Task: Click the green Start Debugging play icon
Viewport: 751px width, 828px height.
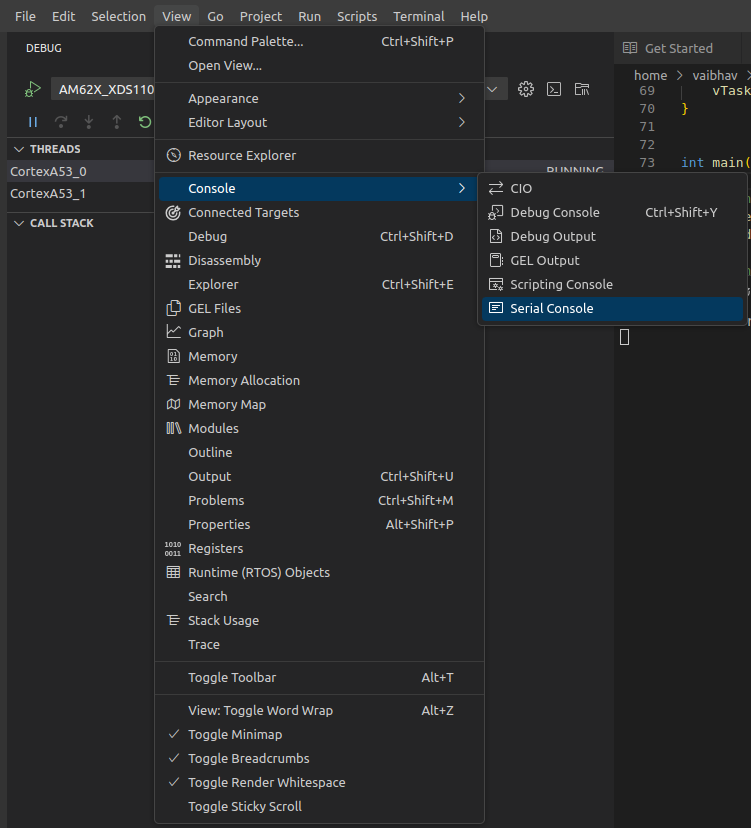Action: click(x=33, y=89)
